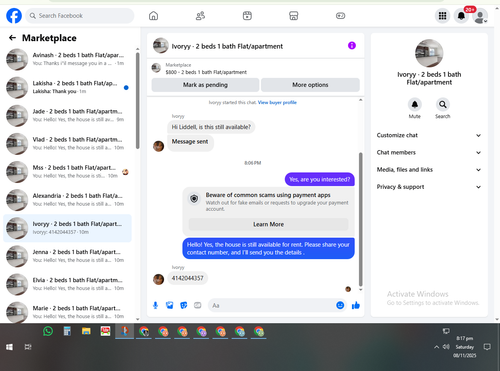Select the Ivoryy conversation in list
Image resolution: width=500 pixels, height=371 pixels.
(x=68, y=228)
